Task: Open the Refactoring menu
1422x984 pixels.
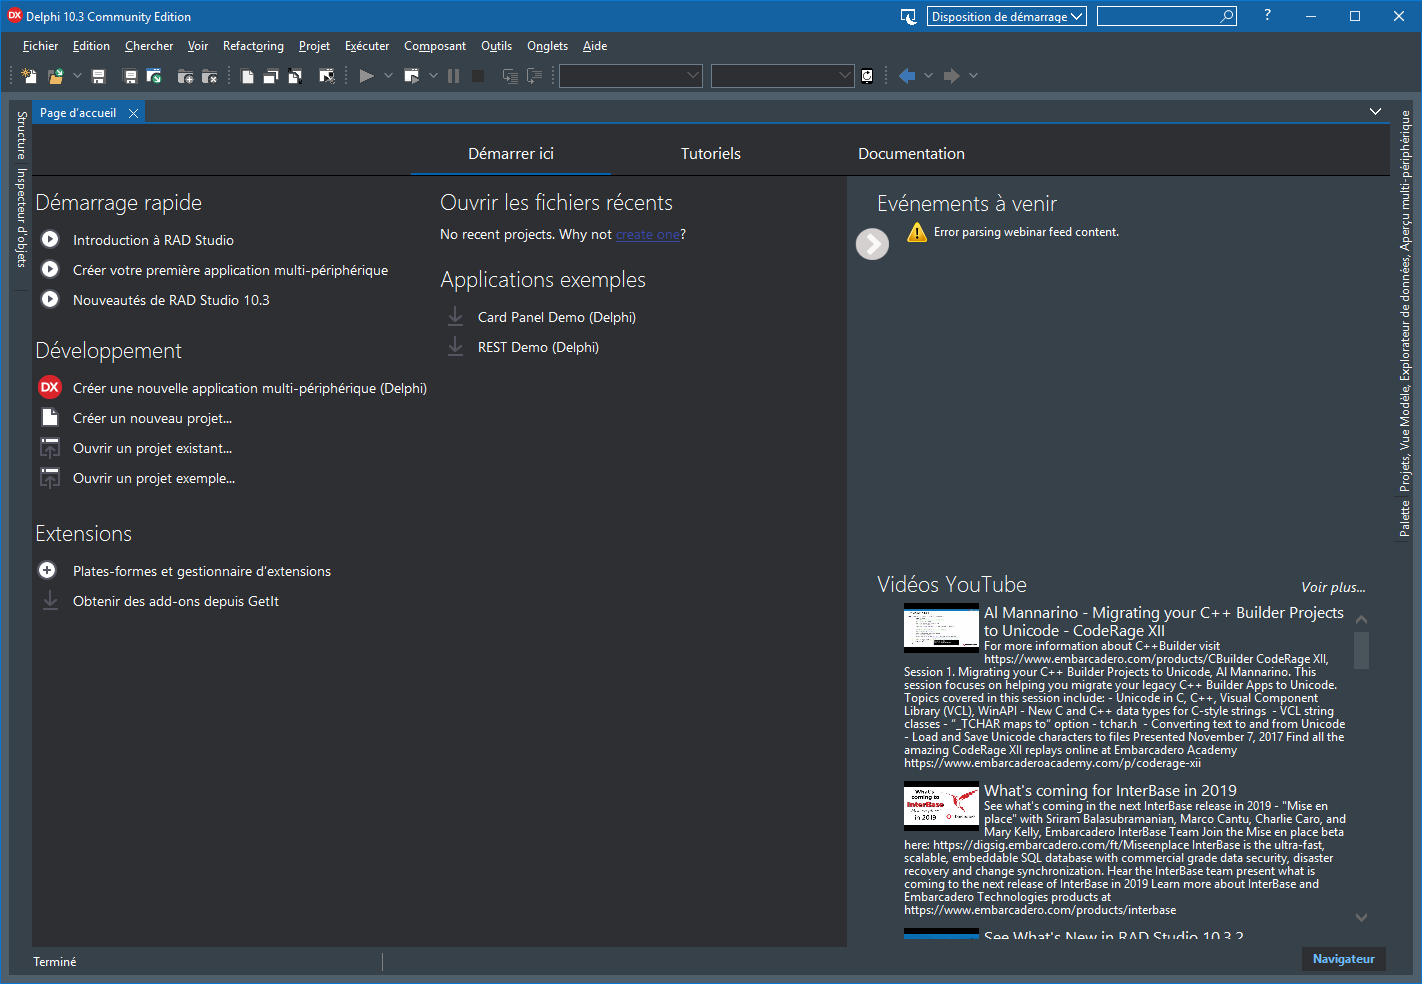Action: 253,46
